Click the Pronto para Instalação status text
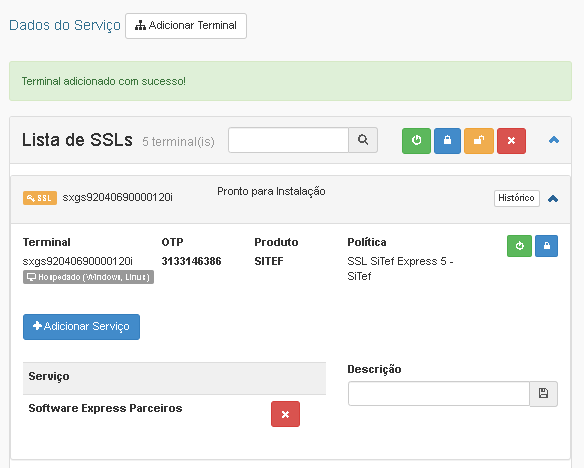The width and height of the screenshot is (584, 468). pos(271,191)
